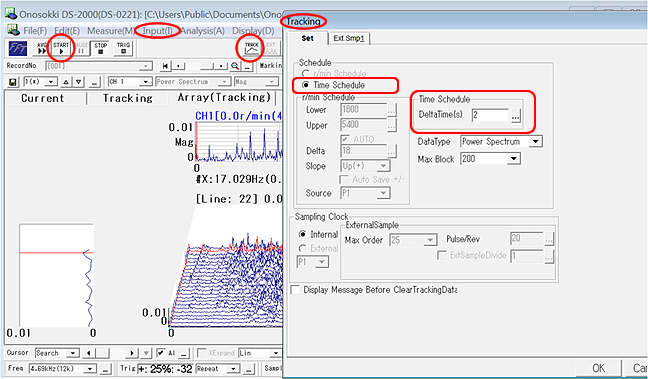648x379 pixels.
Task: Open the File(F) menu
Action: point(35,31)
